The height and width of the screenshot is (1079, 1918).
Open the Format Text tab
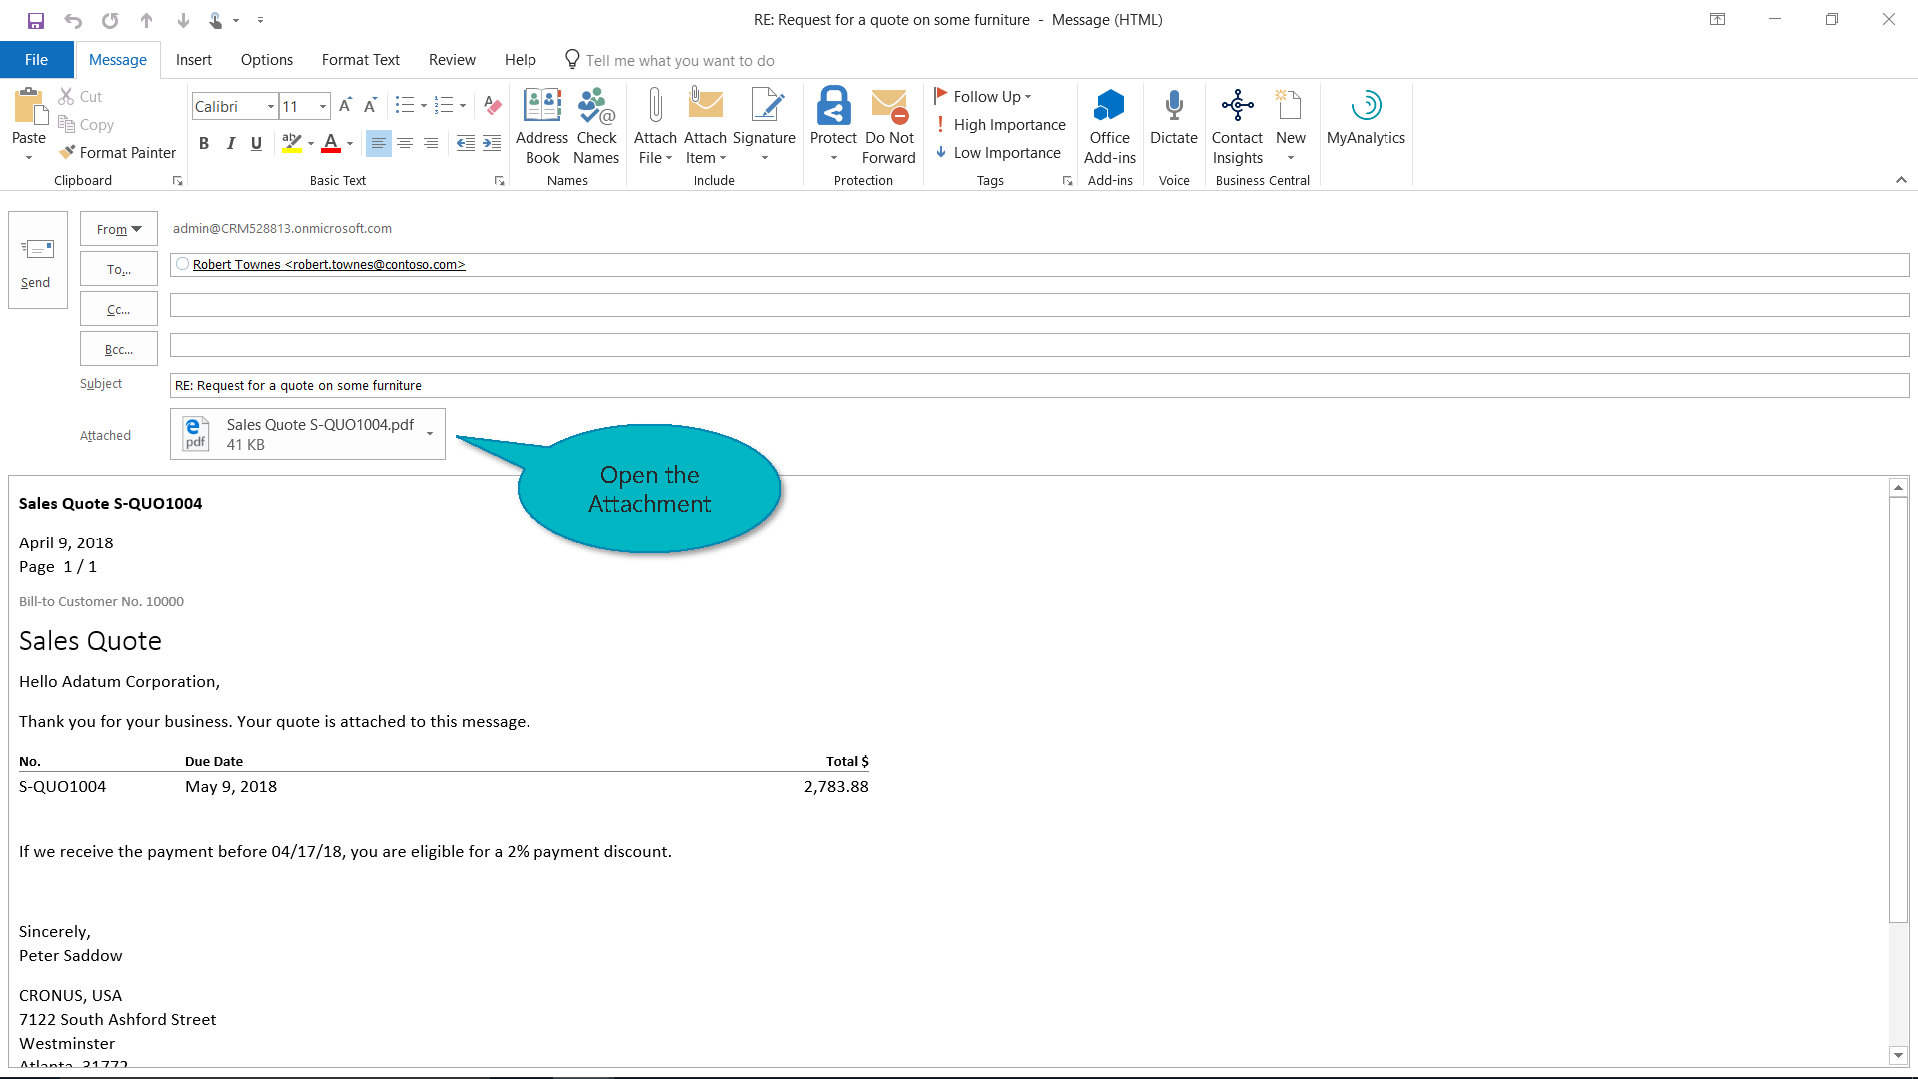pyautogui.click(x=360, y=60)
